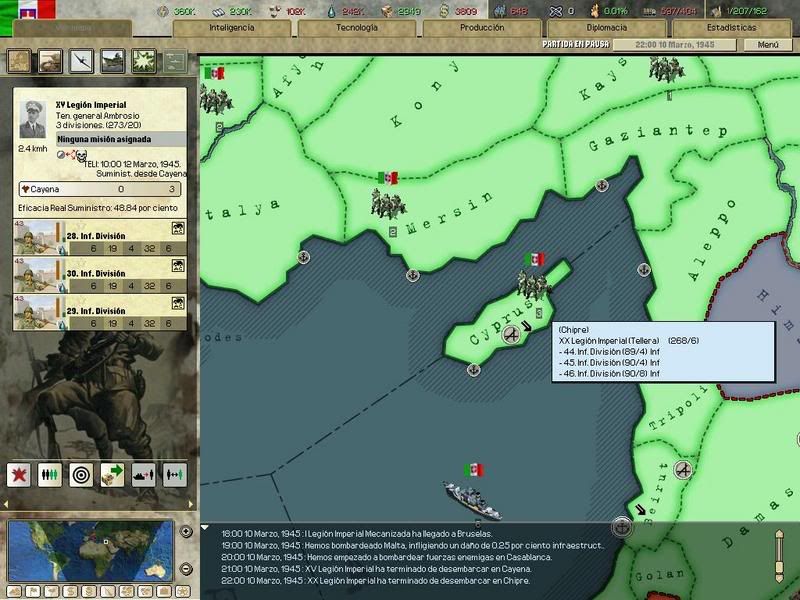
Task: Open the map overview hotkey icon
Action: click(19, 61)
